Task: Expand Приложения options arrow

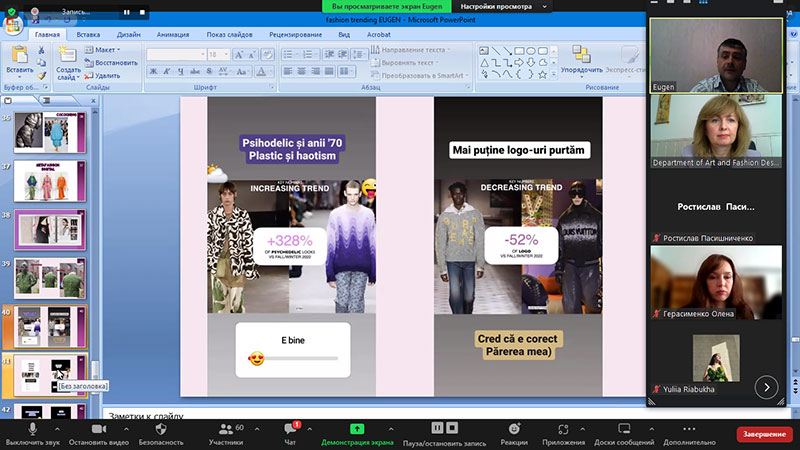Action: 583,429
